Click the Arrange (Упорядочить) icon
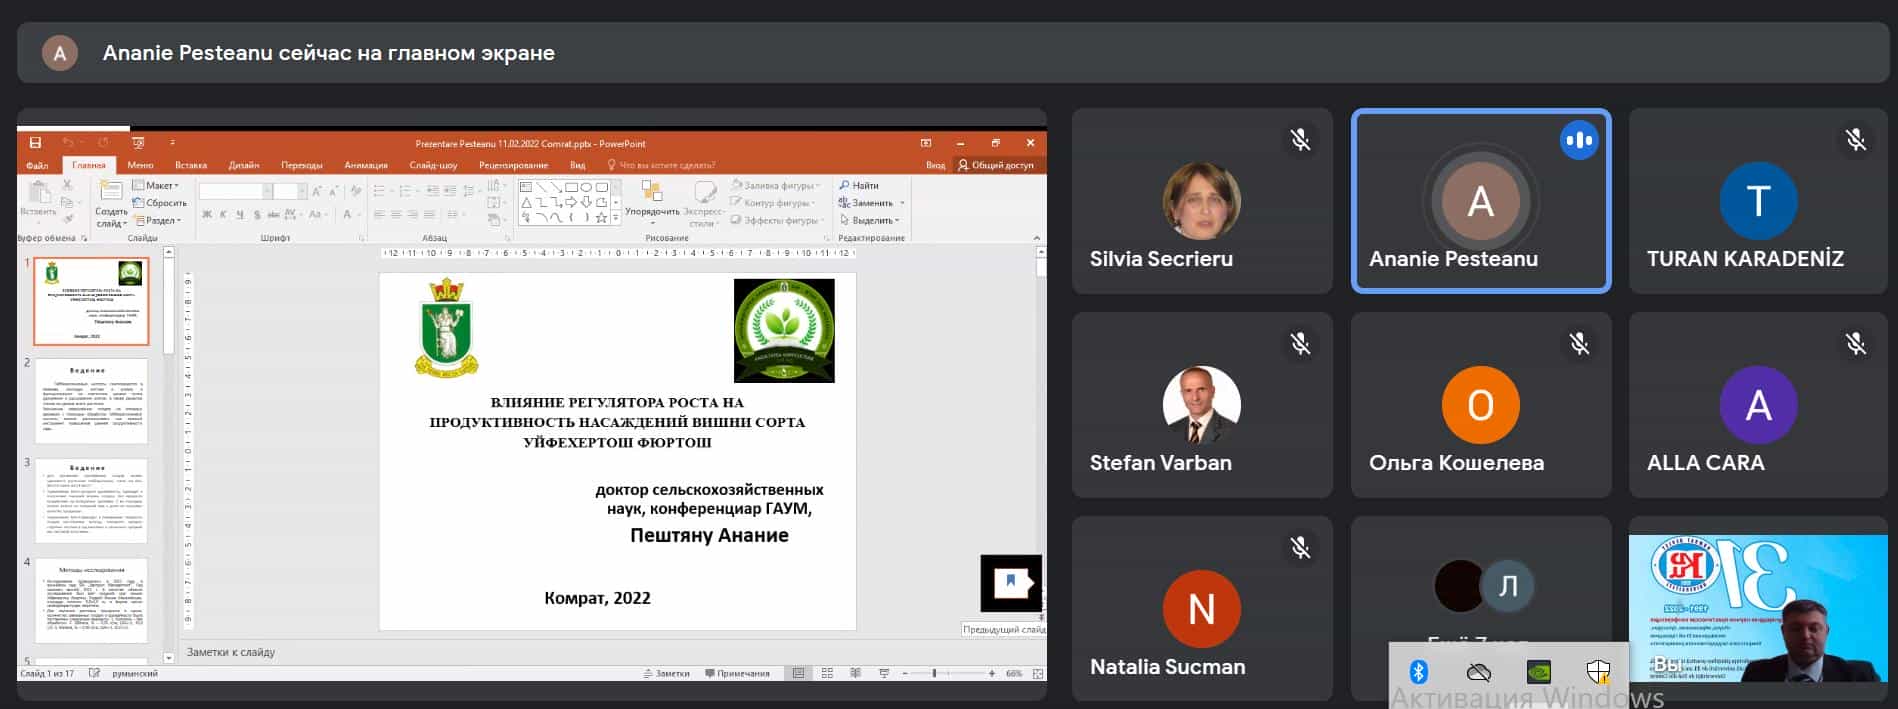The width and height of the screenshot is (1898, 709). pyautogui.click(x=652, y=192)
